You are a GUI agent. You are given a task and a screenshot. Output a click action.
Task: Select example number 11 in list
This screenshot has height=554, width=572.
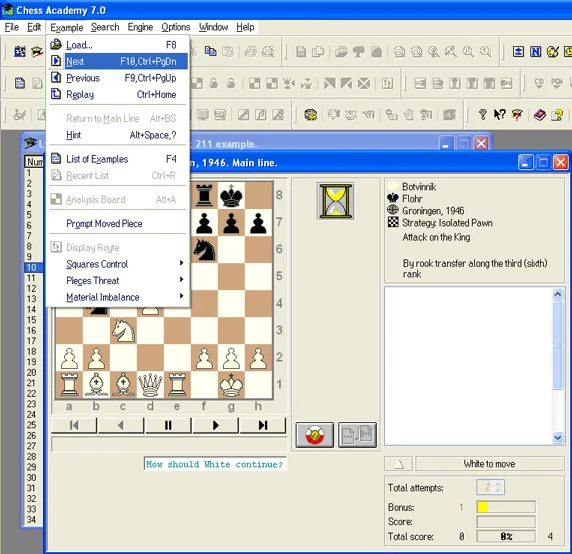32,278
